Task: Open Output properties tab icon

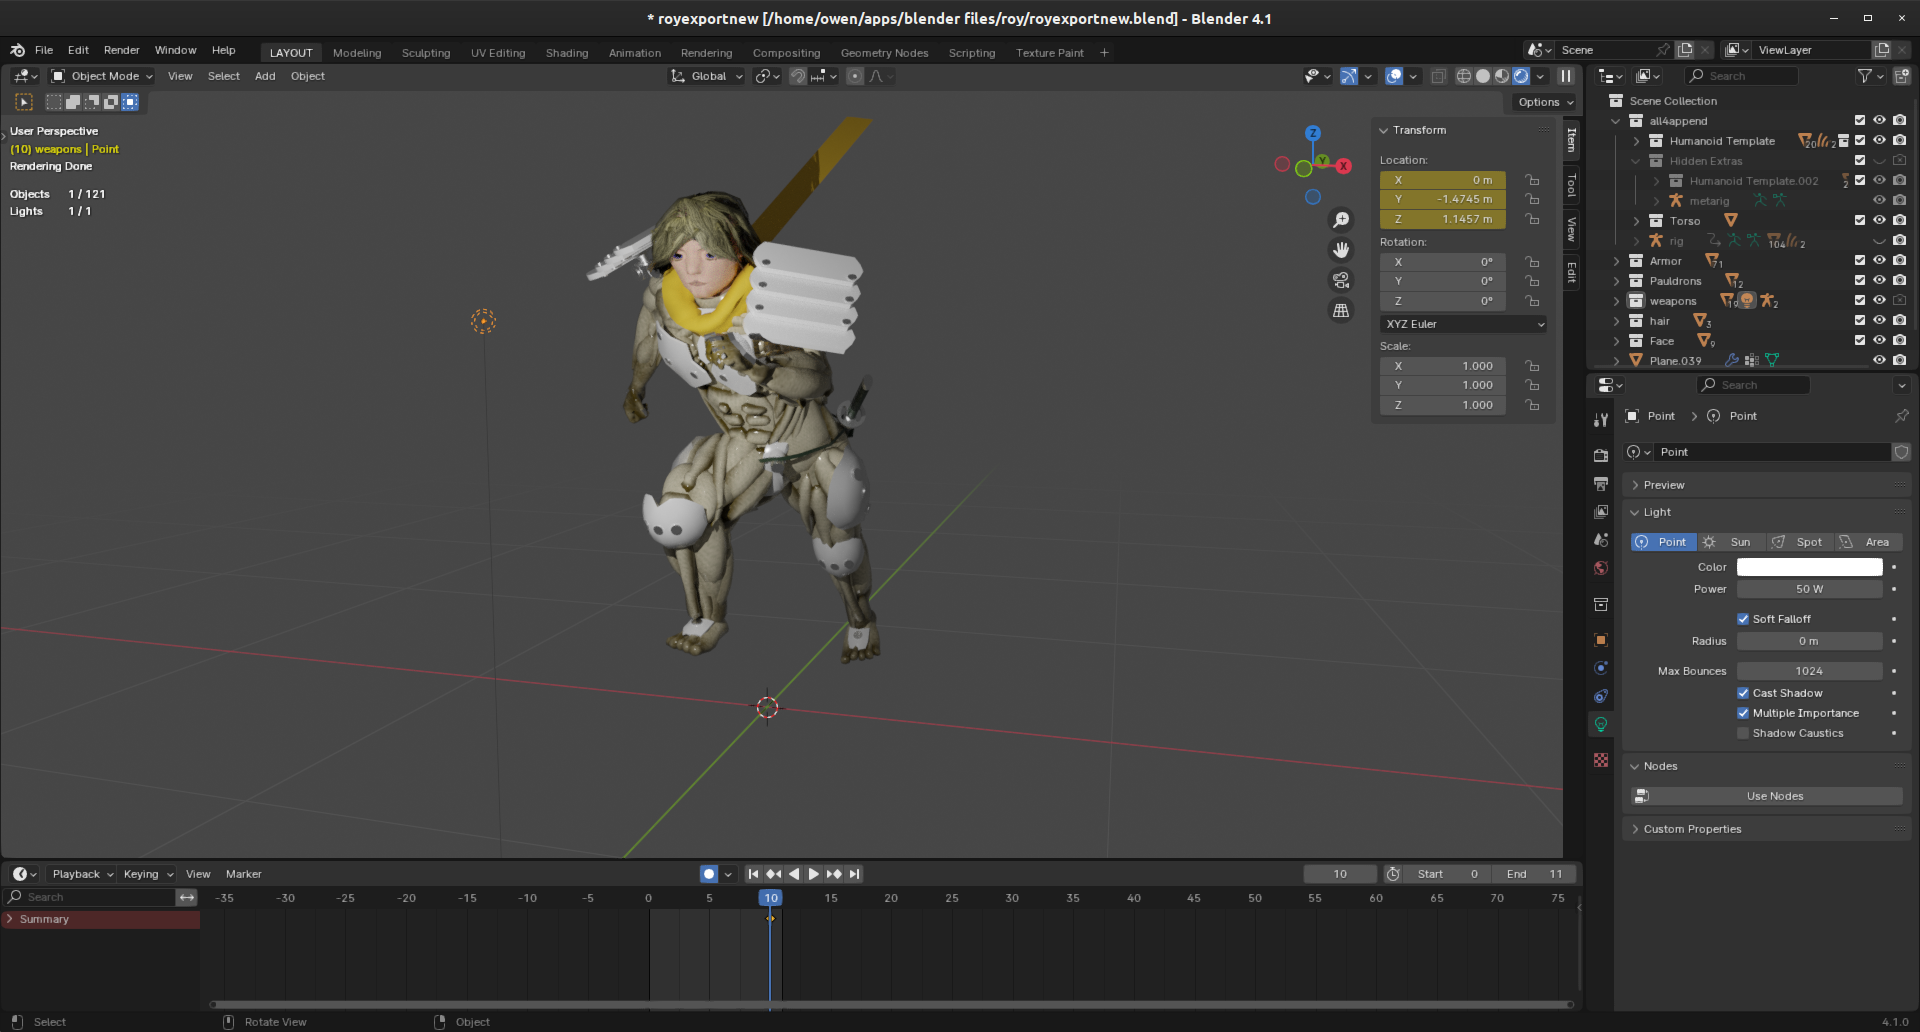Action: (x=1601, y=483)
